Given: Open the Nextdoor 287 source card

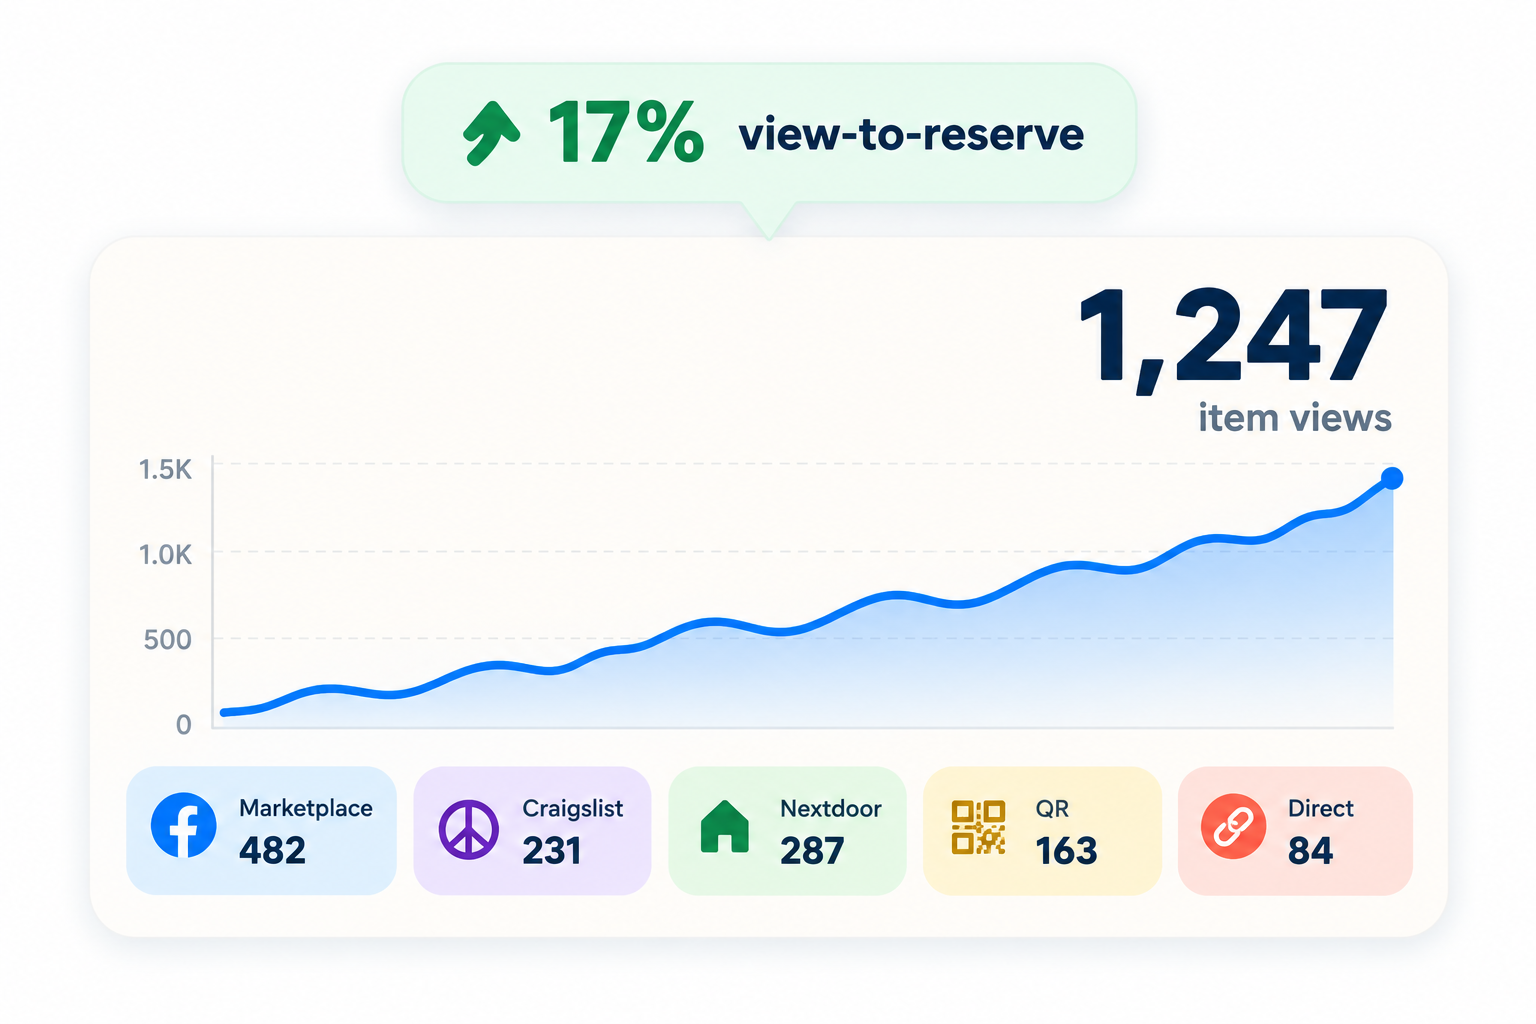Looking at the screenshot, I should pyautogui.click(x=787, y=831).
